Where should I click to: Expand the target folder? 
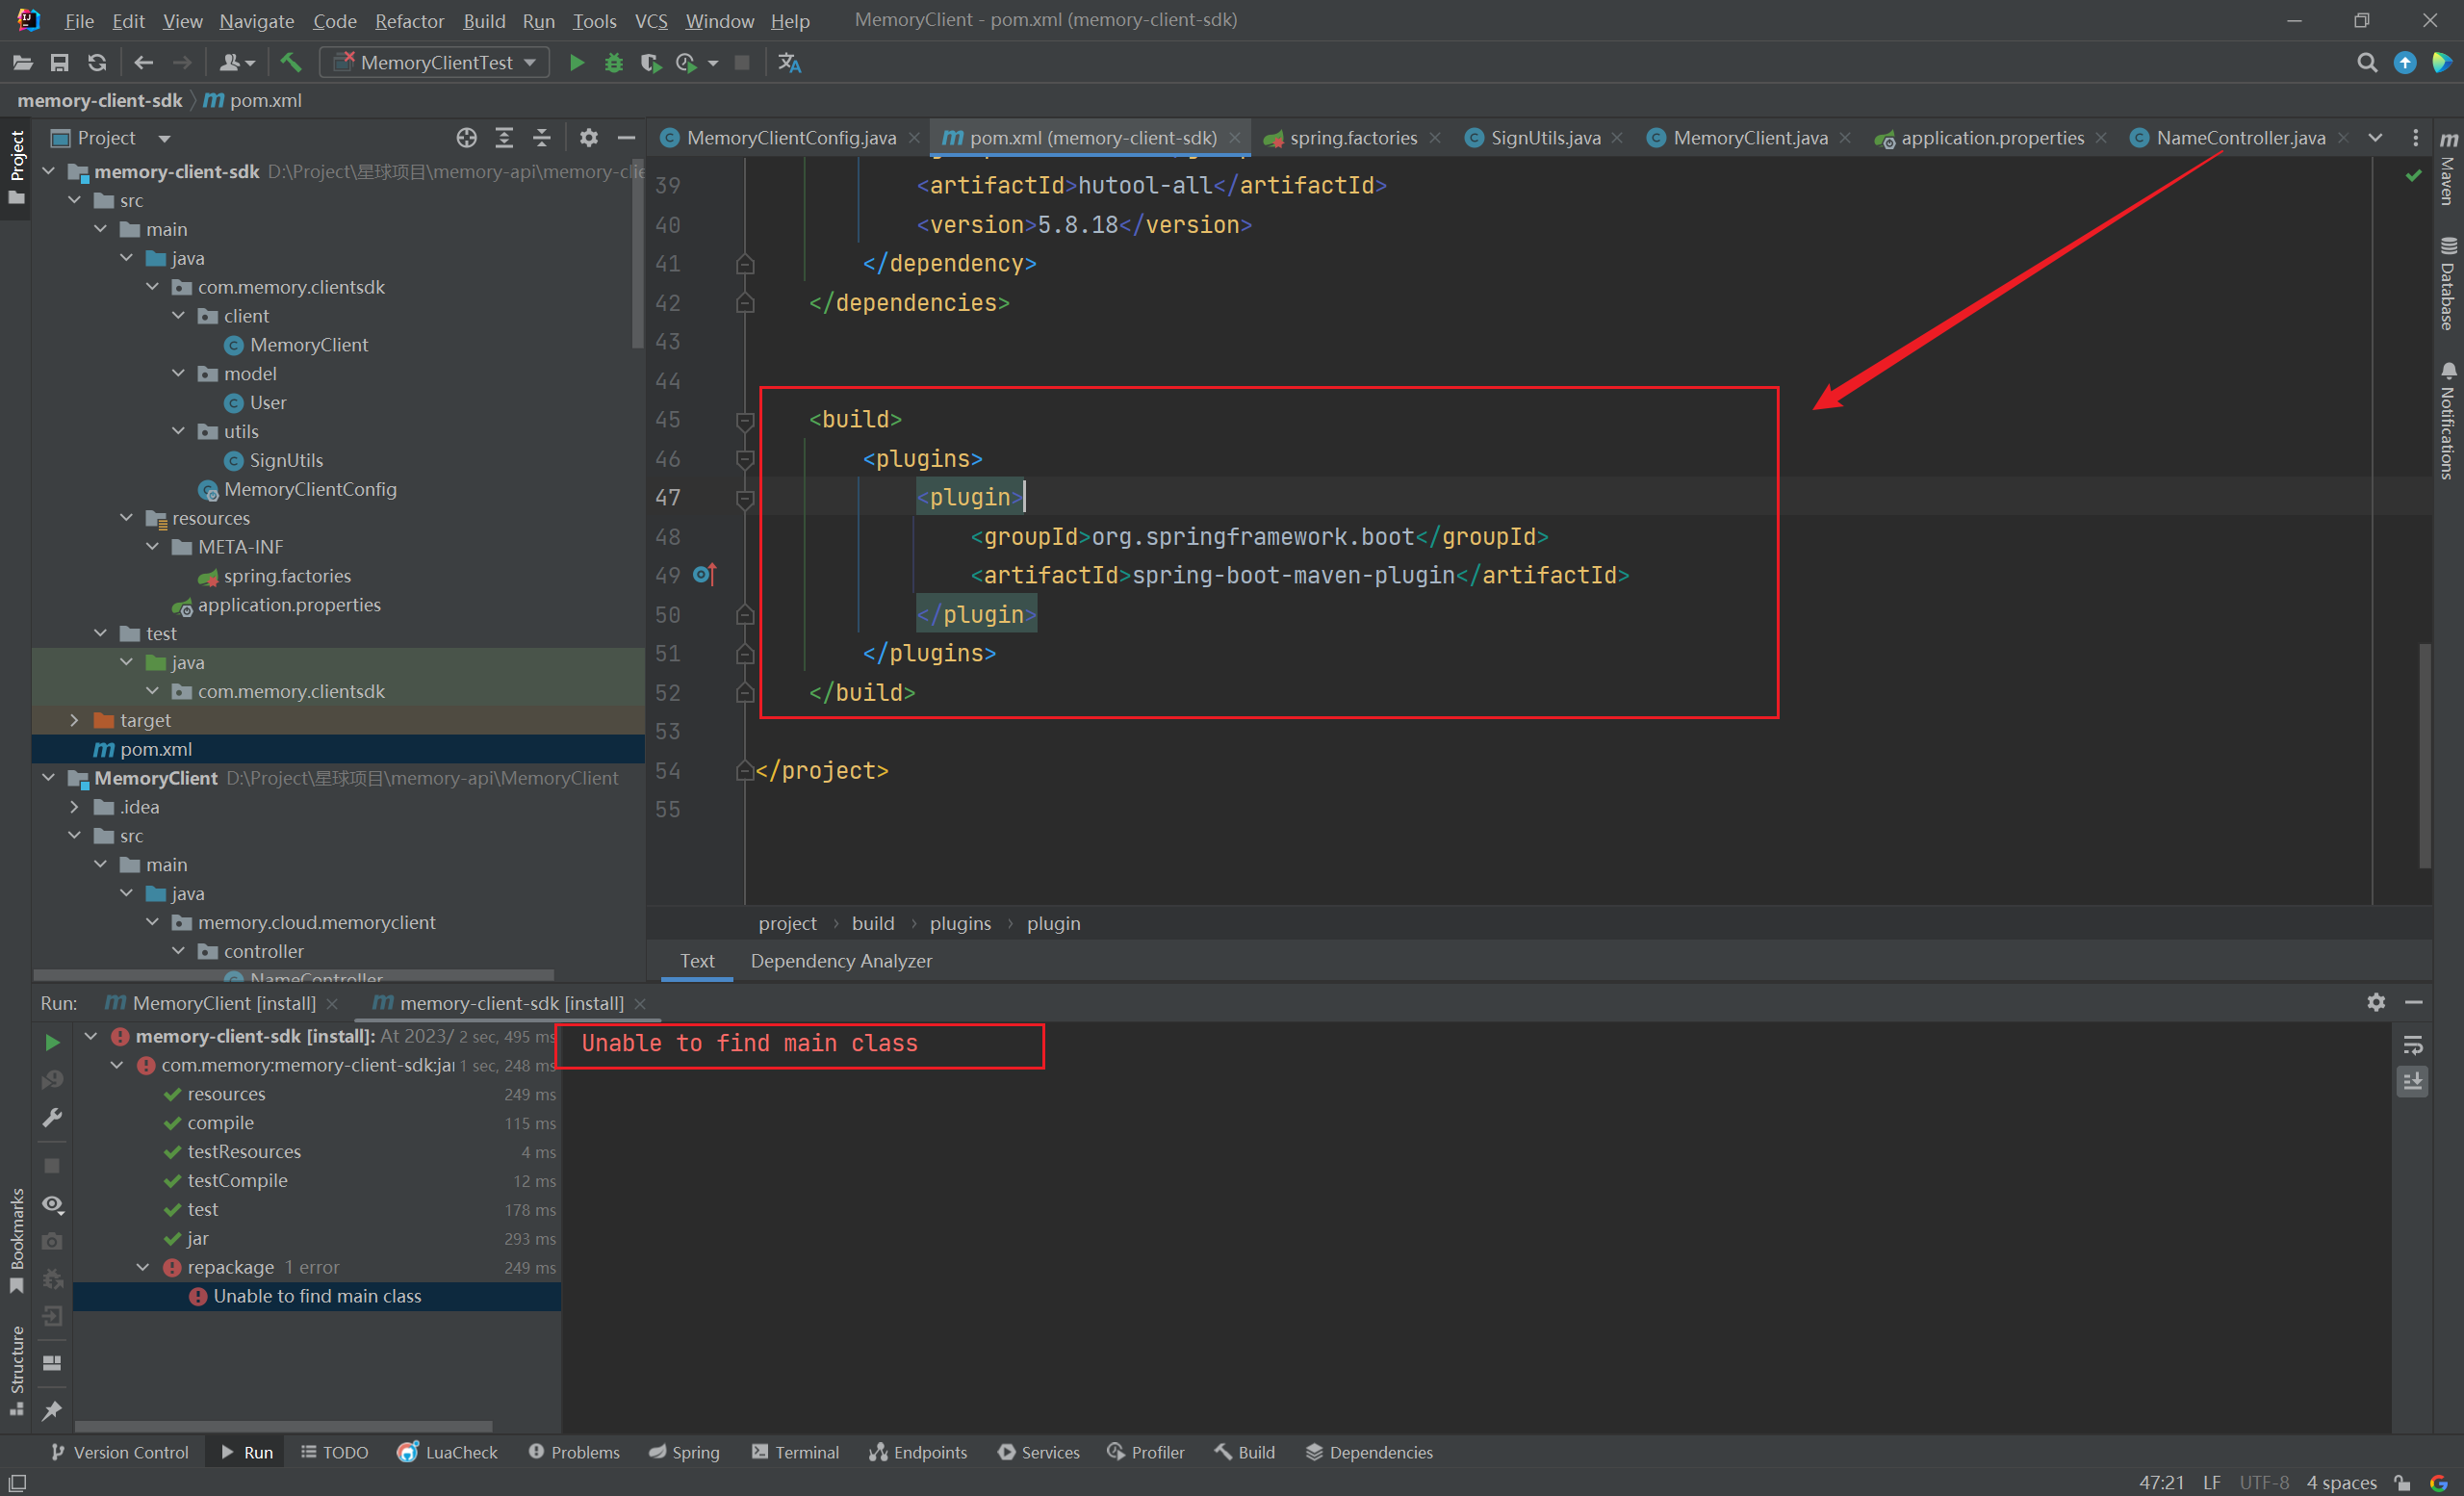74,720
